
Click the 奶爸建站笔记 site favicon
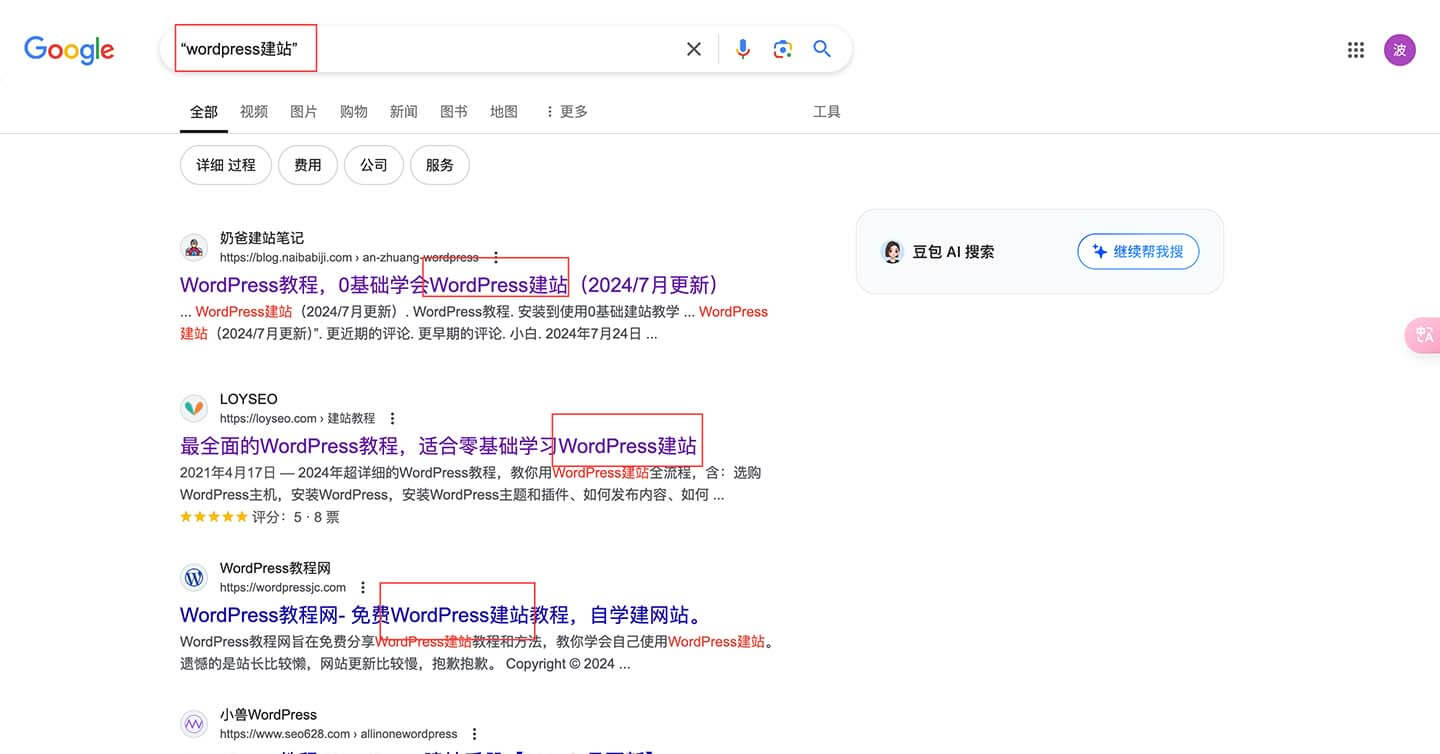tap(194, 248)
